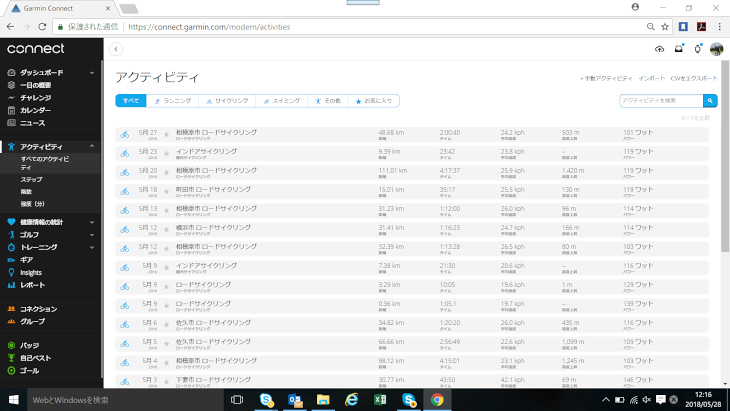730x411 pixels.
Task: Click the search magnifier button
Action: (710, 101)
